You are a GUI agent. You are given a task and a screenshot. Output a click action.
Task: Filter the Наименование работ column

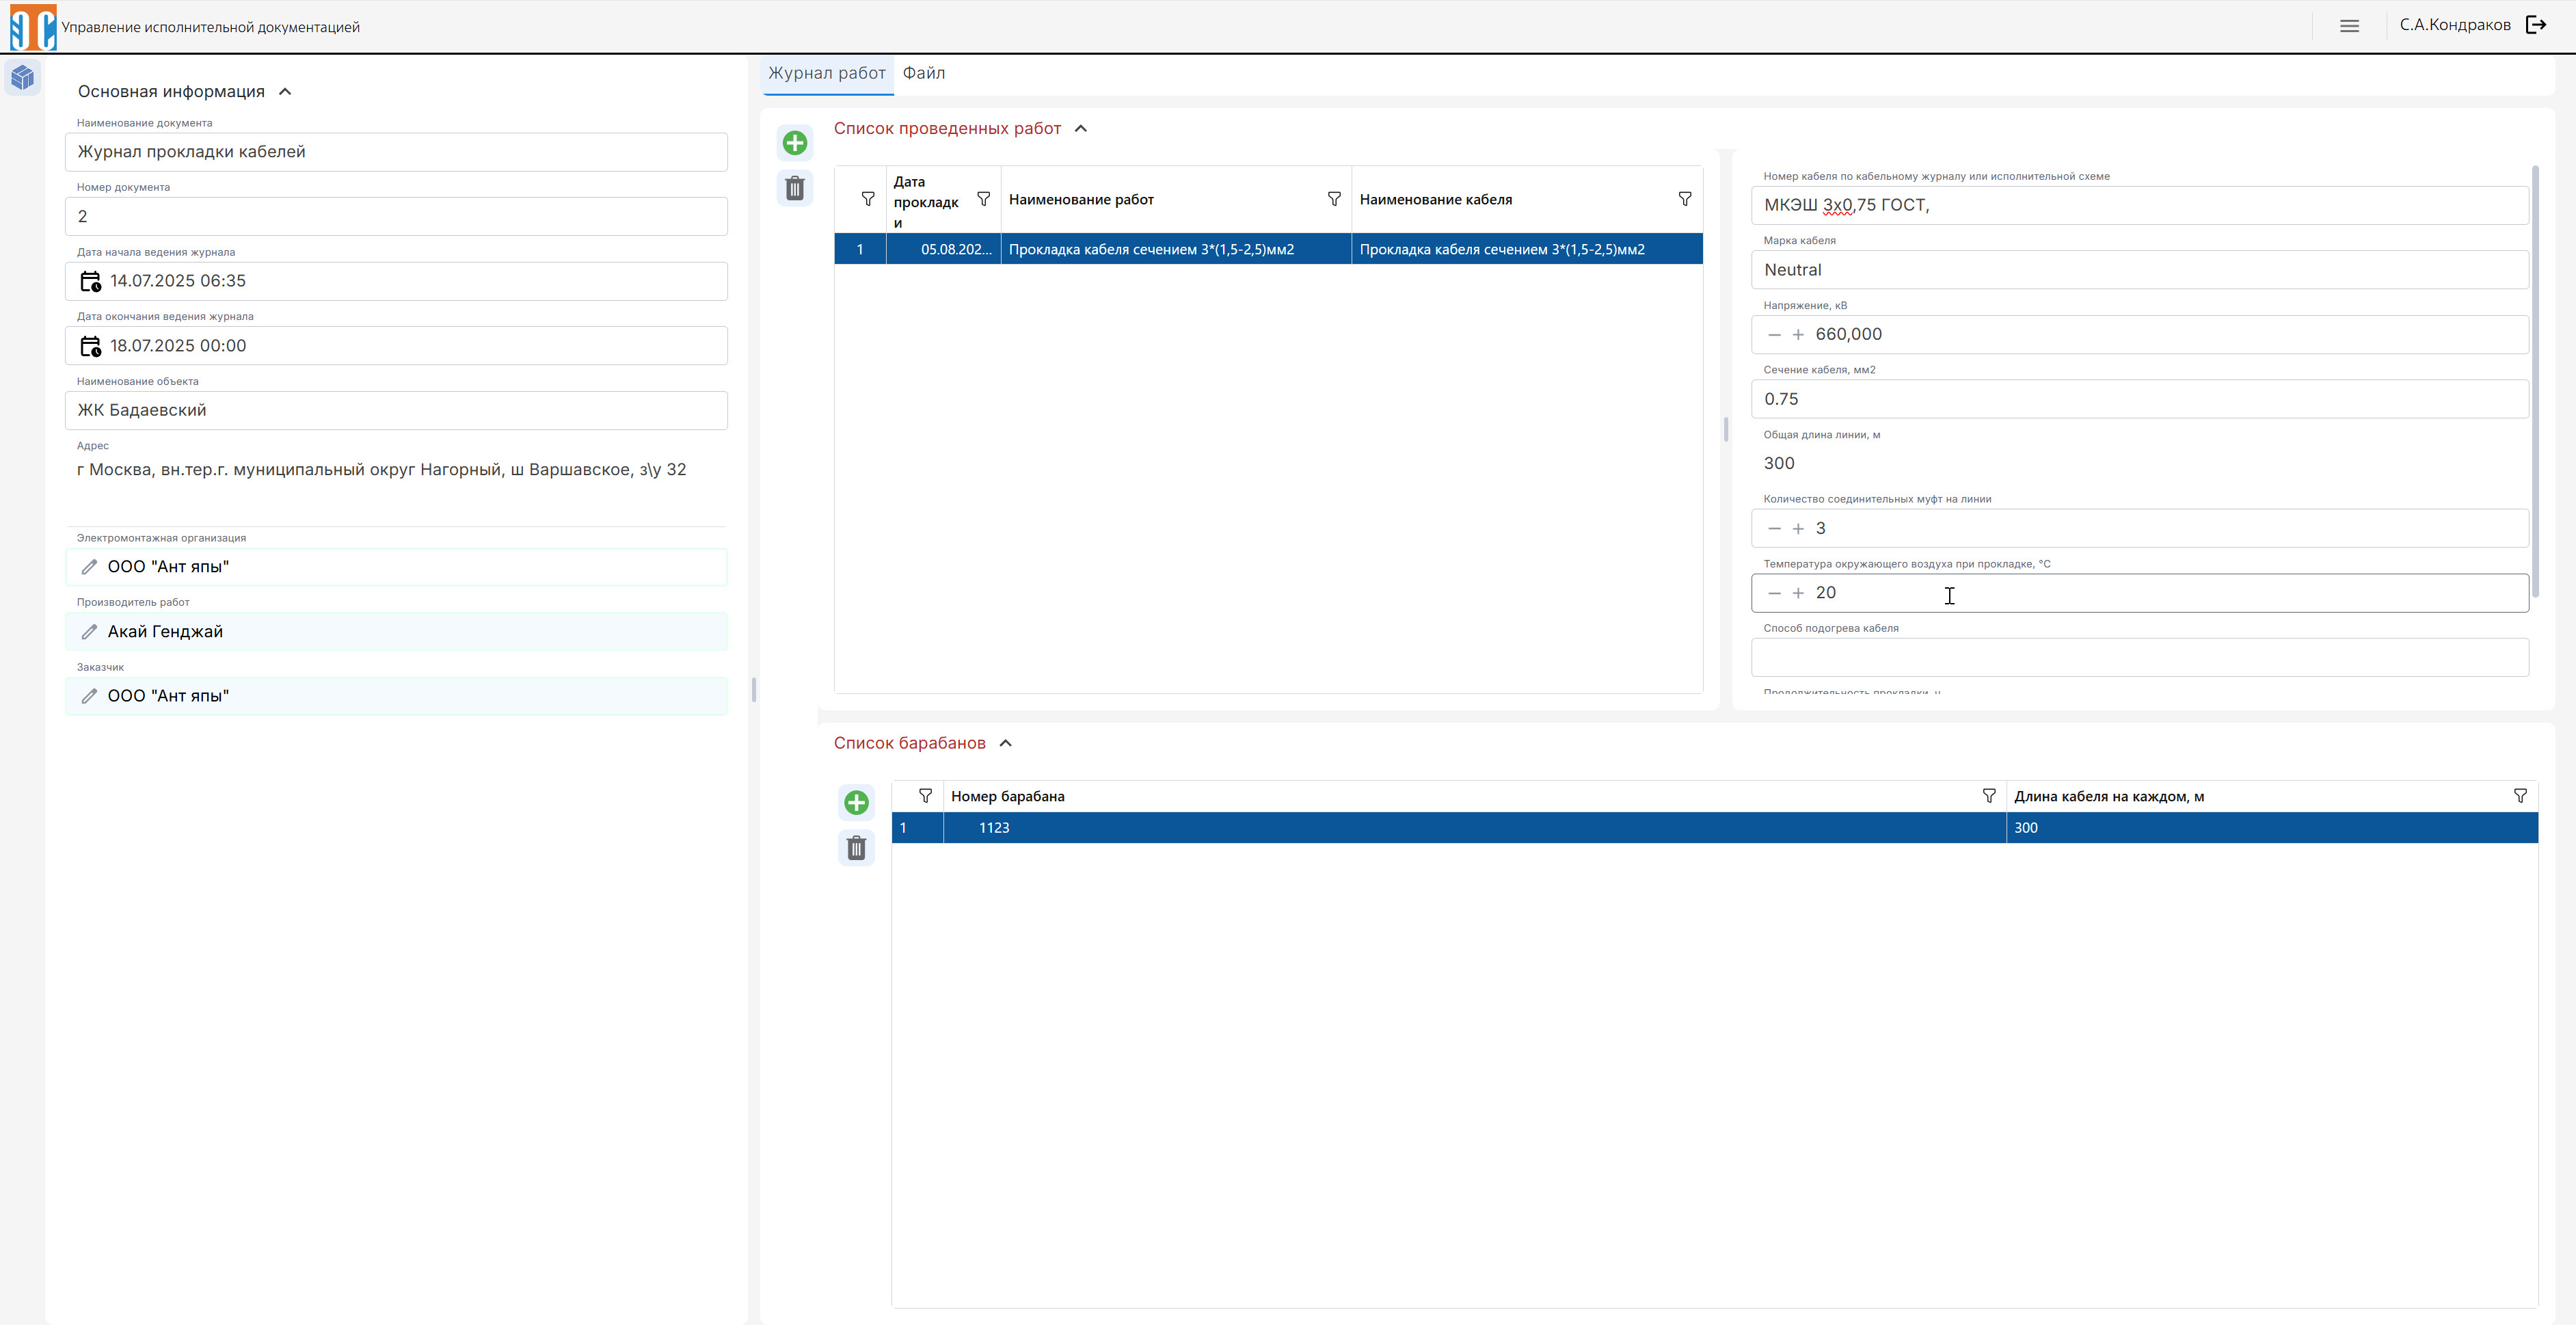click(x=1333, y=199)
